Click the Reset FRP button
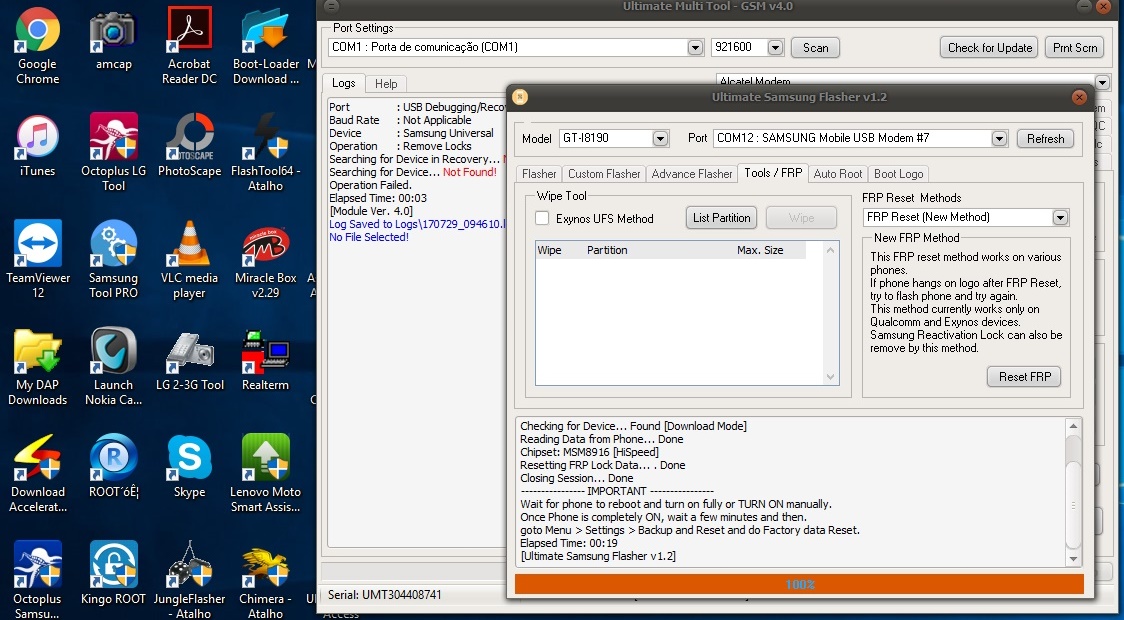 point(1024,377)
